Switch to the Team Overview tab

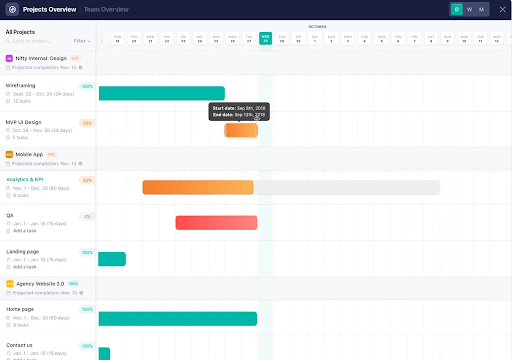pos(106,9)
